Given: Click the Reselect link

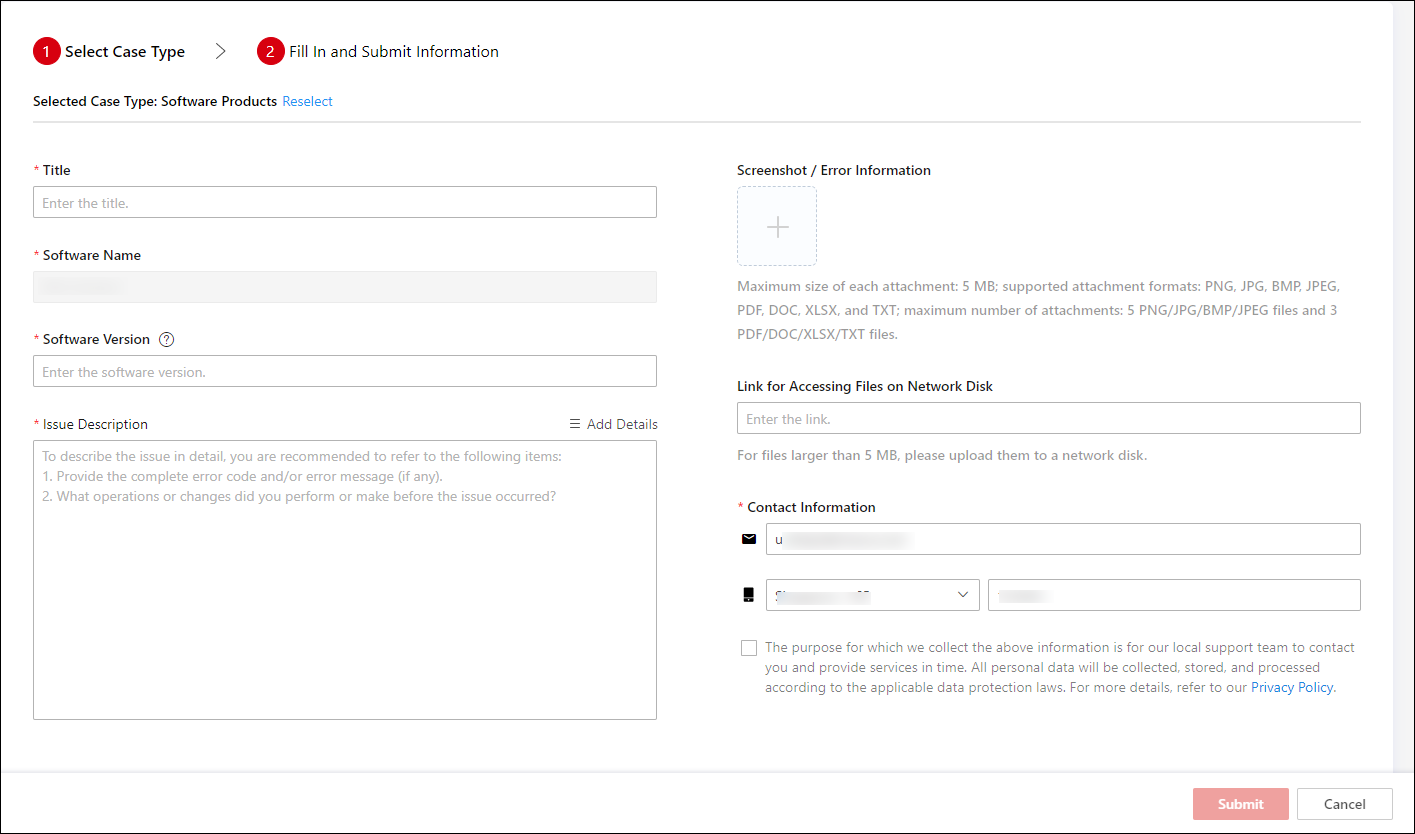Looking at the screenshot, I should pos(307,101).
